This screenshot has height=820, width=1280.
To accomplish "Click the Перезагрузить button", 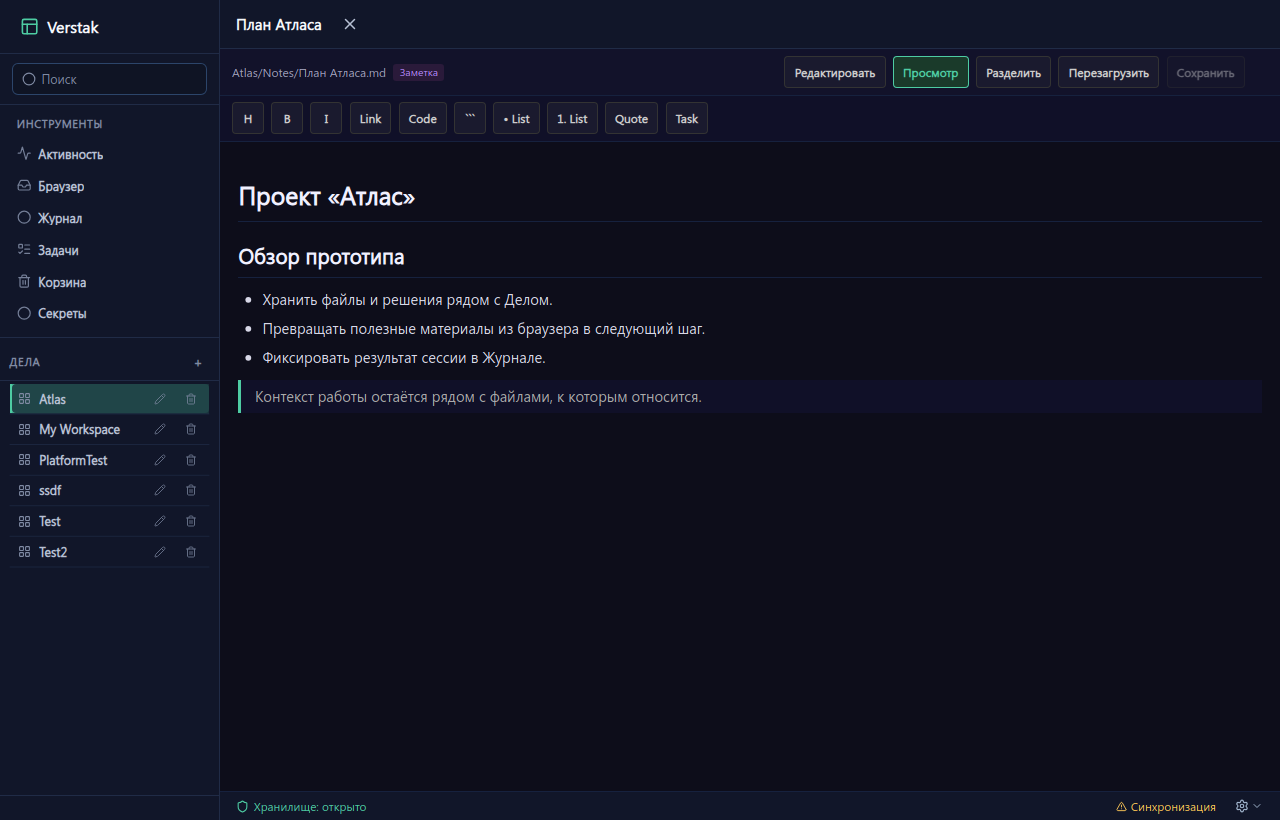I will [x=1108, y=72].
